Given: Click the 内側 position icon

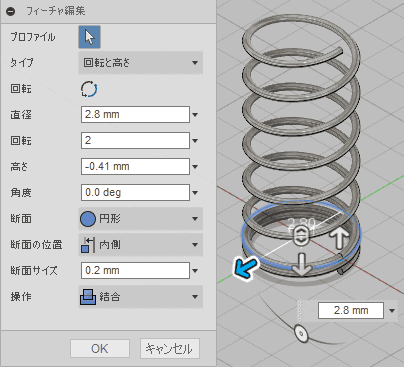Looking at the screenshot, I should click(x=88, y=245).
